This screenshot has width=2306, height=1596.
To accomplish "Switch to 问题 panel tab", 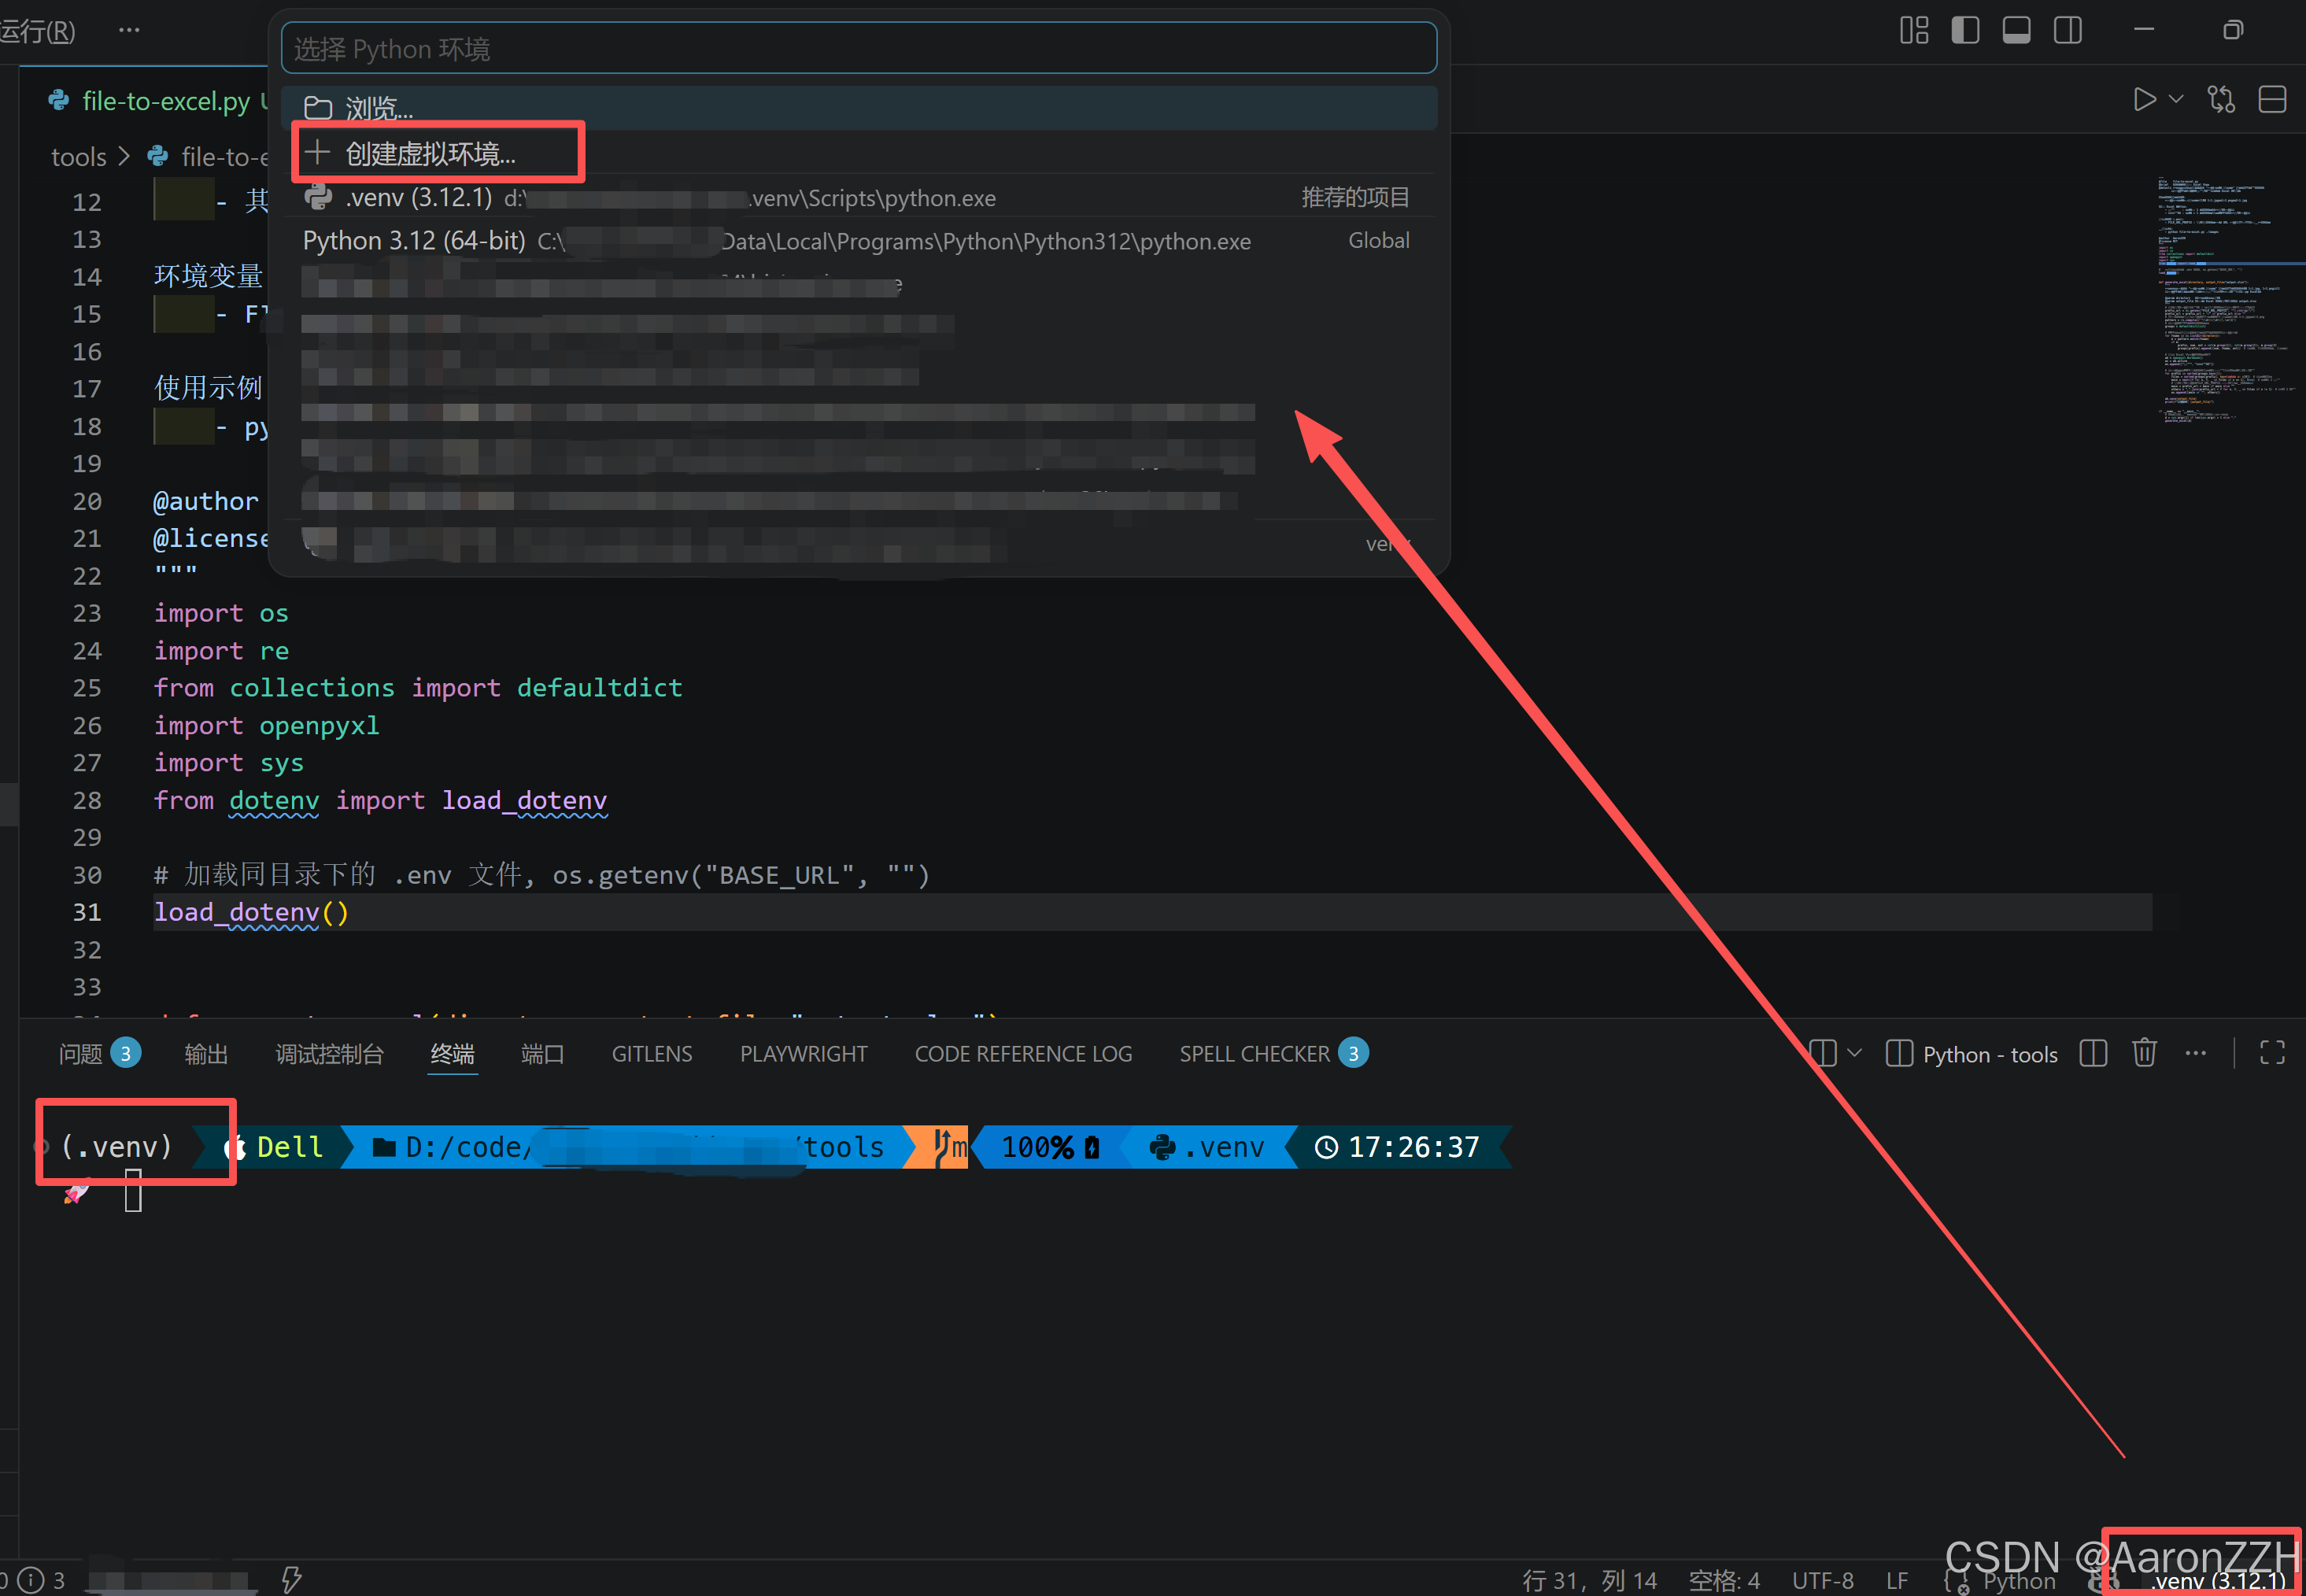I will click(x=81, y=1053).
